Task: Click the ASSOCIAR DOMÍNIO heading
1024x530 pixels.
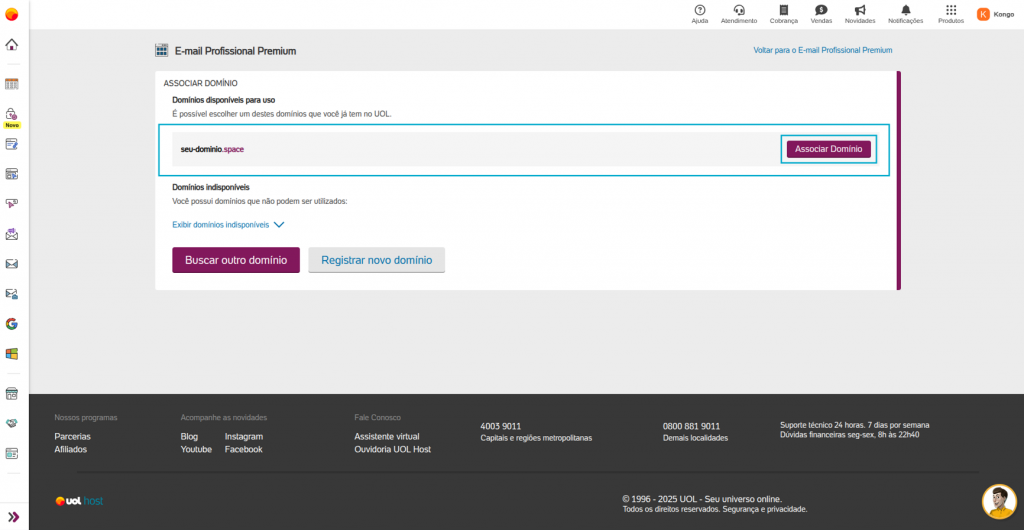Action: (200, 84)
